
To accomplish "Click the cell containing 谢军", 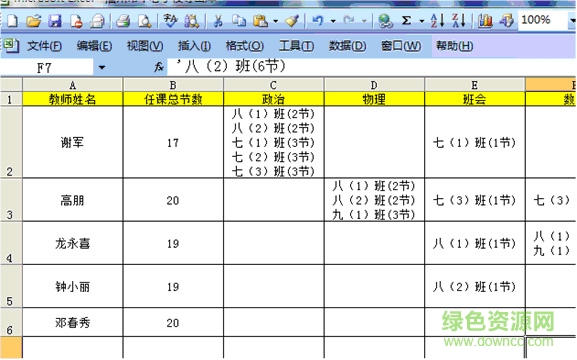I will [72, 142].
